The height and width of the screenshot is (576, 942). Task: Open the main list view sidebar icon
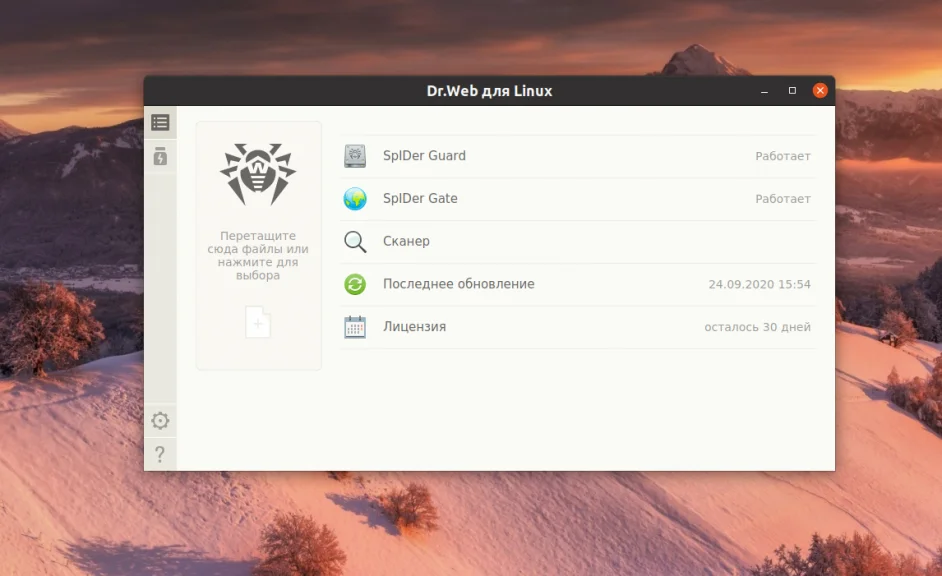pyautogui.click(x=160, y=123)
